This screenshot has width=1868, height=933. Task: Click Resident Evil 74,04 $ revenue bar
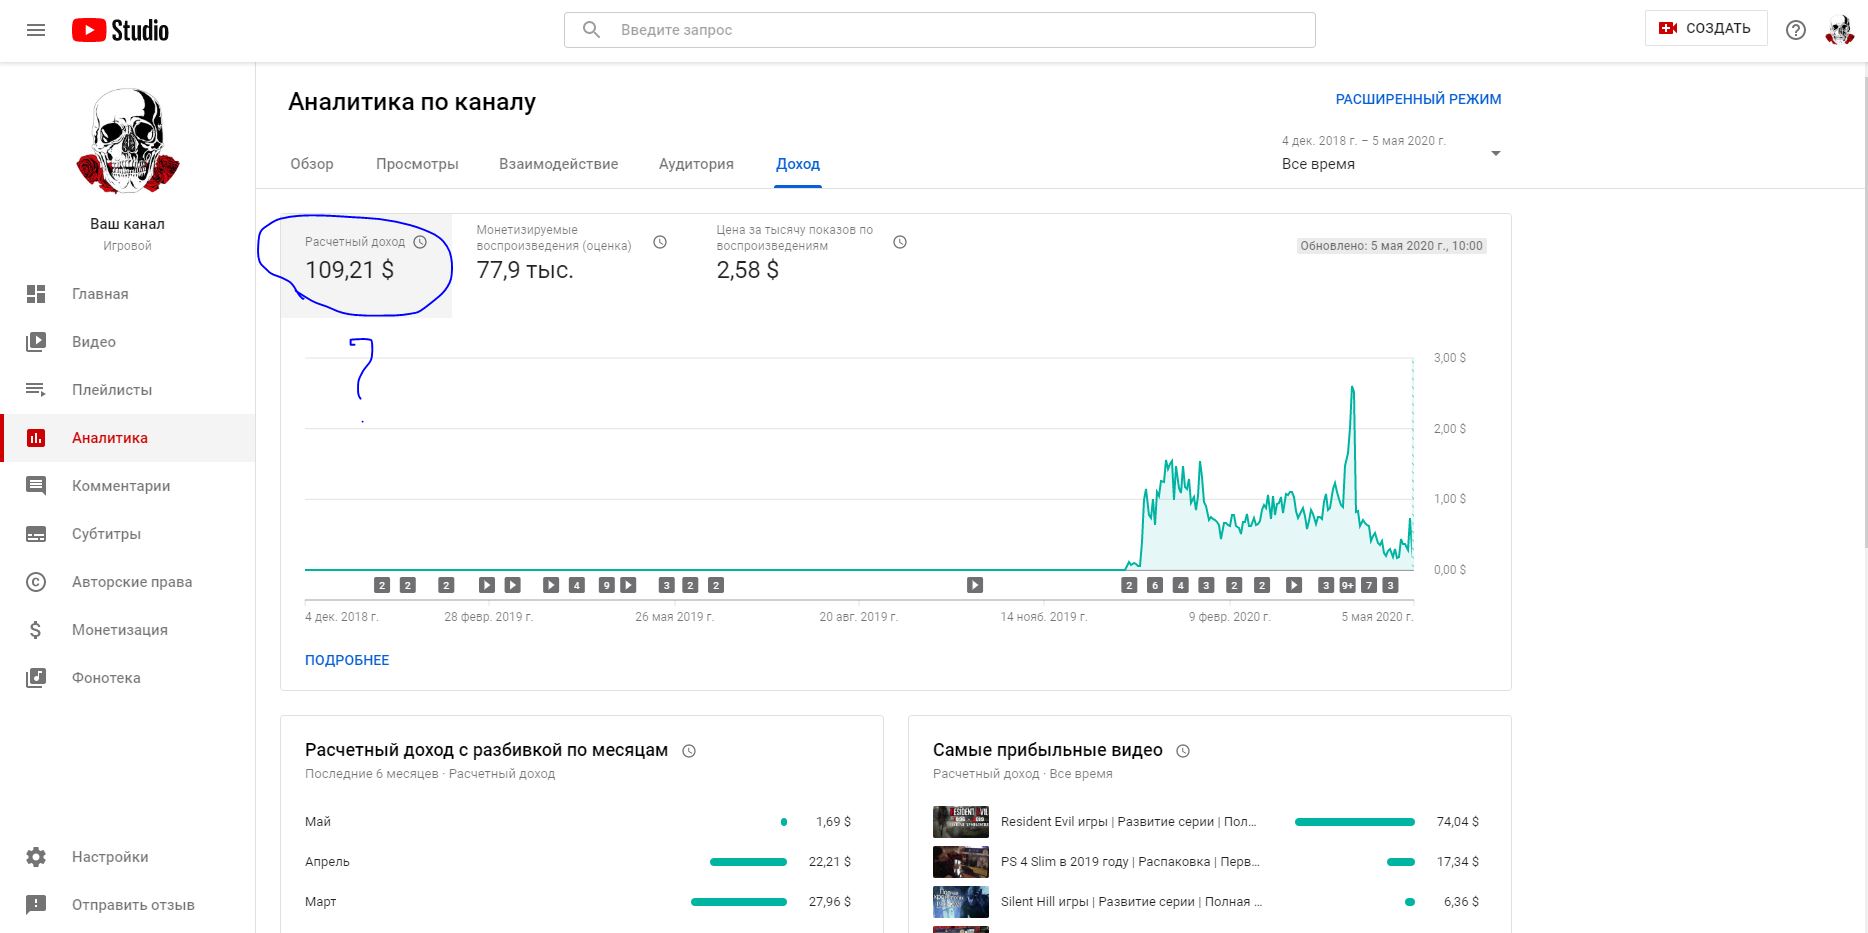[x=1355, y=822]
